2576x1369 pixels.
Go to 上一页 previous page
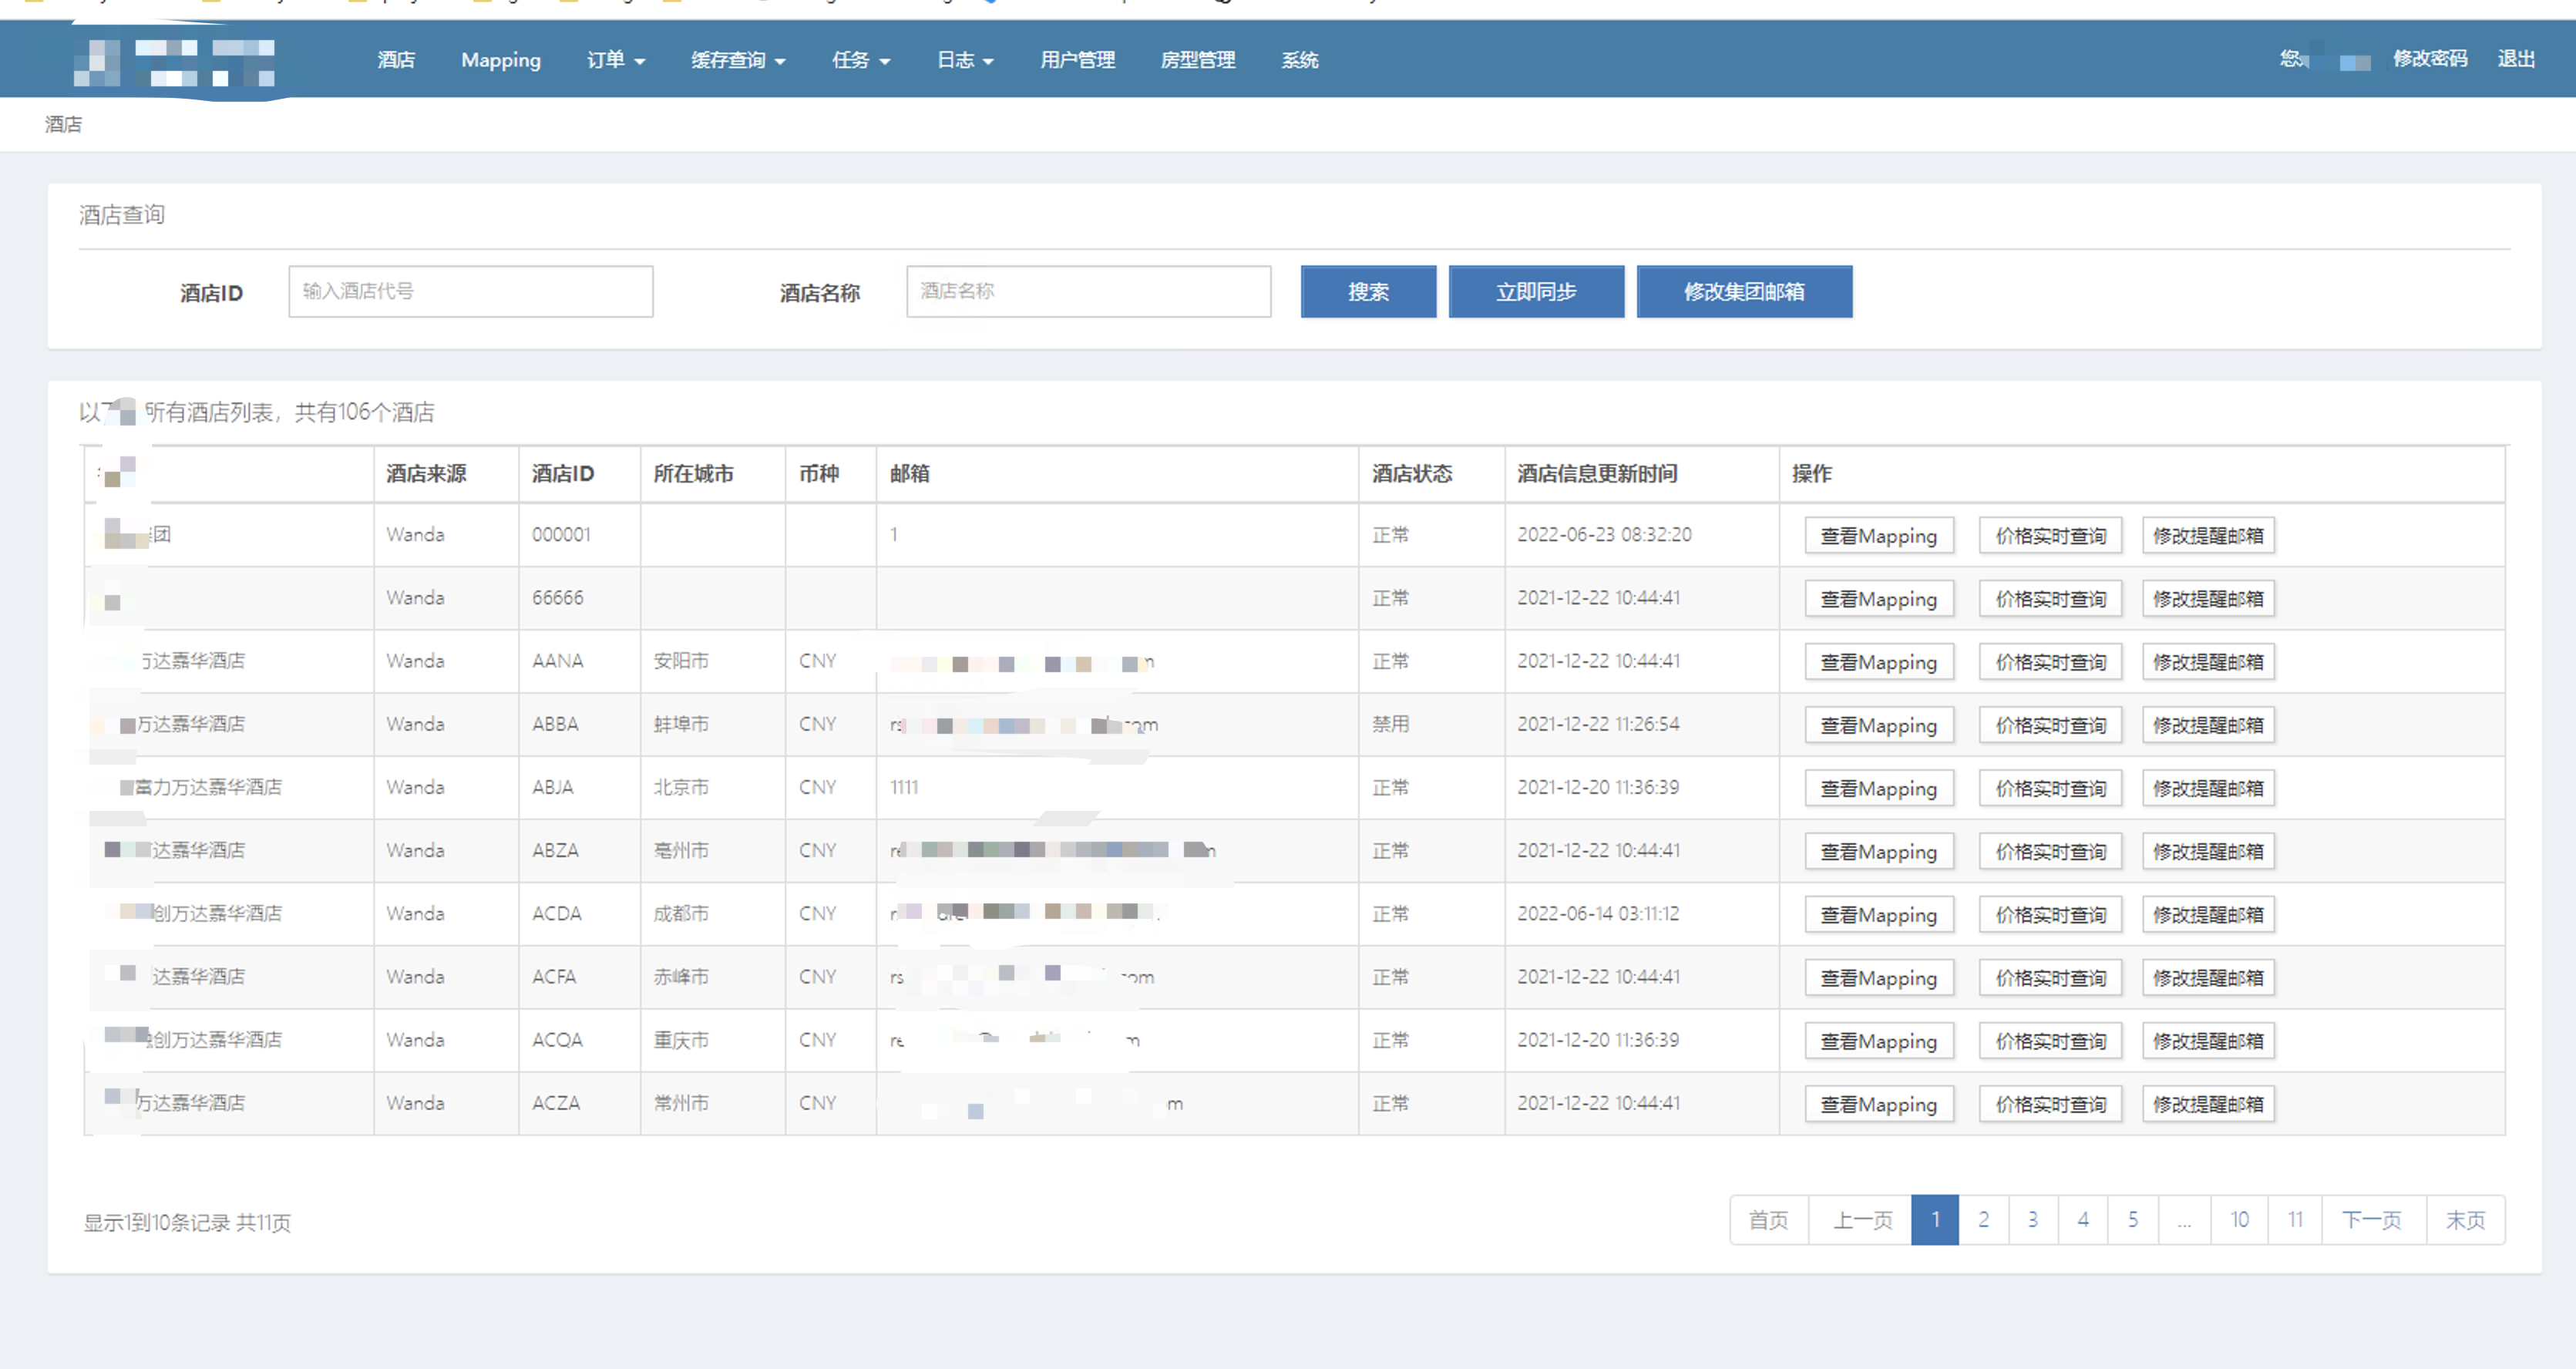point(1860,1219)
